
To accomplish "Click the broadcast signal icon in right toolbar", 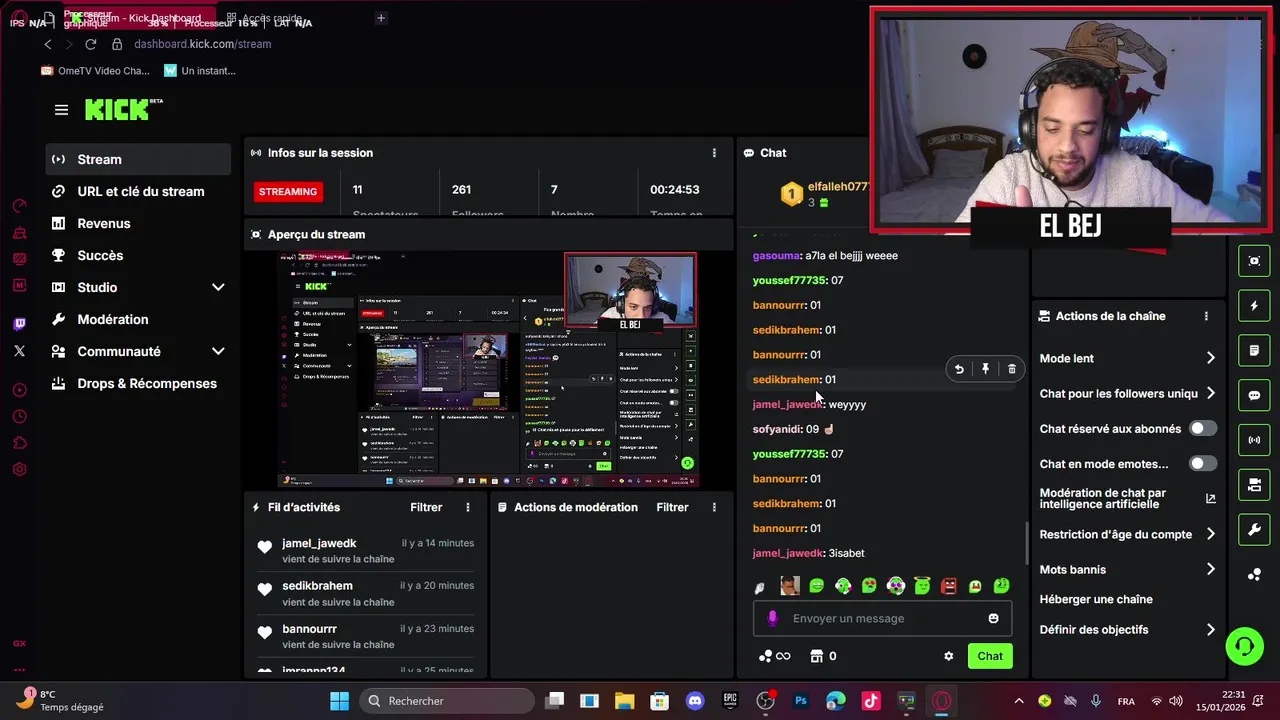I will coord(1254,440).
